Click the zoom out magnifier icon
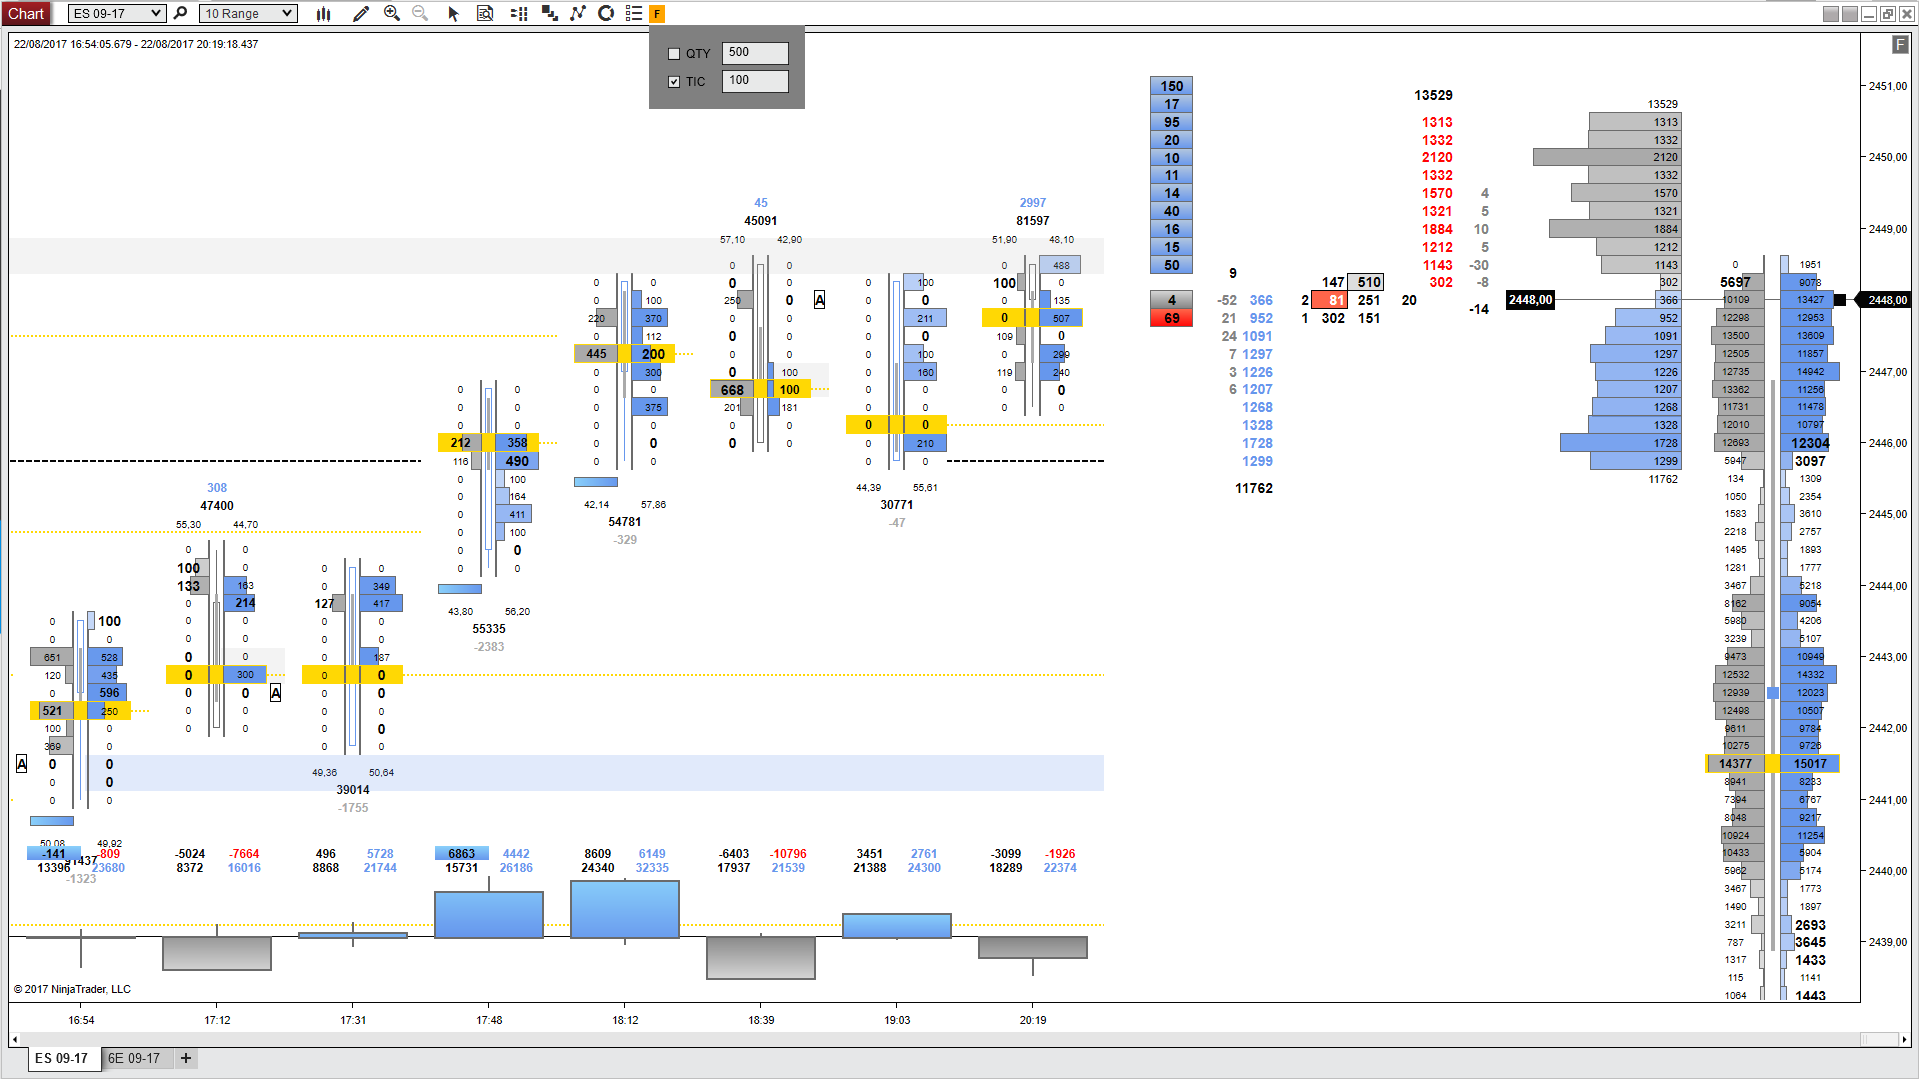Screen dimensions: 1919x1079 click(420, 13)
